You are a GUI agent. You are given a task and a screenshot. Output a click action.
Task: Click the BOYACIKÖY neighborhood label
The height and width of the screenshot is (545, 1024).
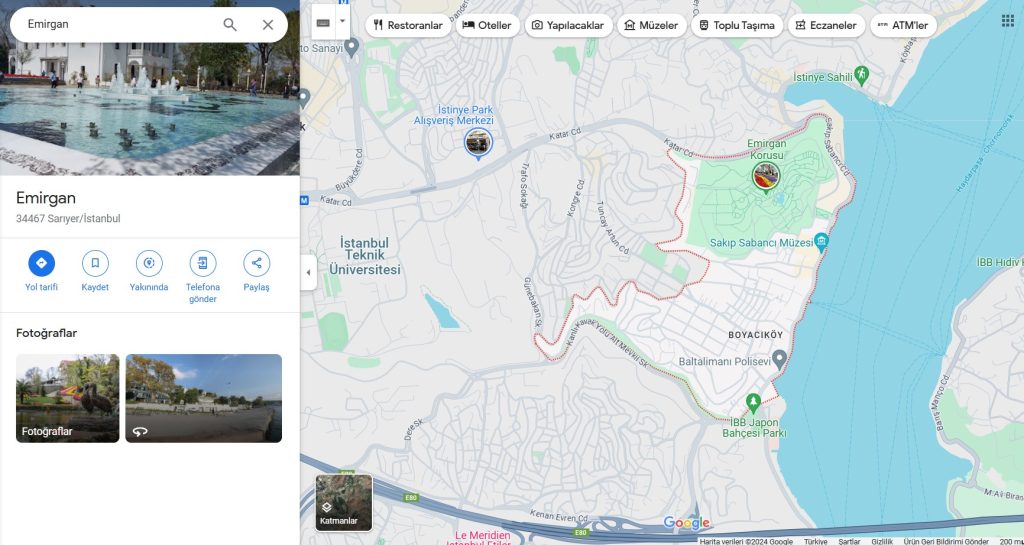pos(756,335)
